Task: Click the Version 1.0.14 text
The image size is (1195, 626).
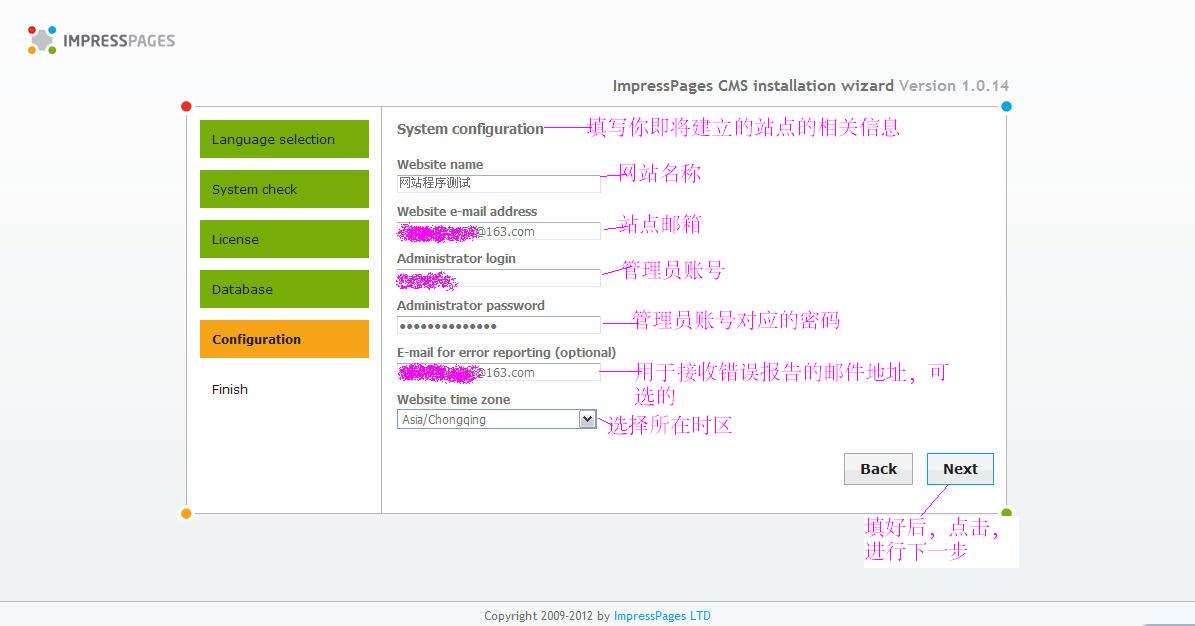Action: click(954, 85)
